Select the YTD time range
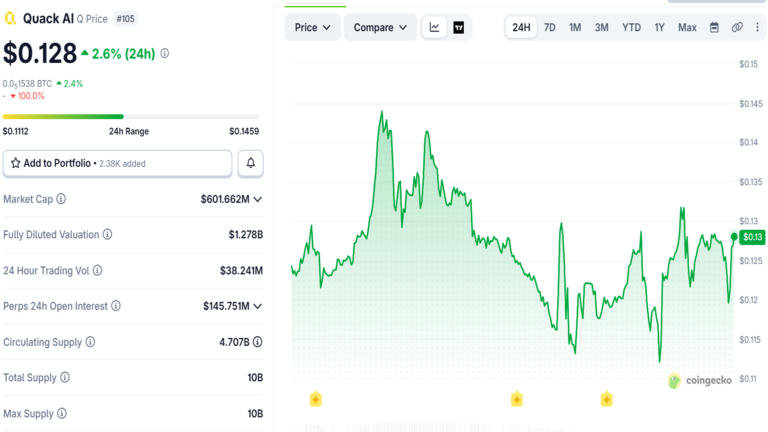The height and width of the screenshot is (432, 768). click(x=631, y=27)
